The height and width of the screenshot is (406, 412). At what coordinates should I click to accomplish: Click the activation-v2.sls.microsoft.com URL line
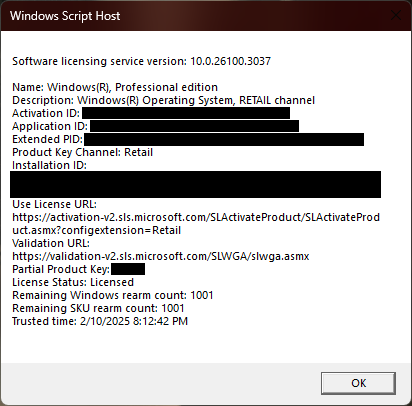[196, 217]
